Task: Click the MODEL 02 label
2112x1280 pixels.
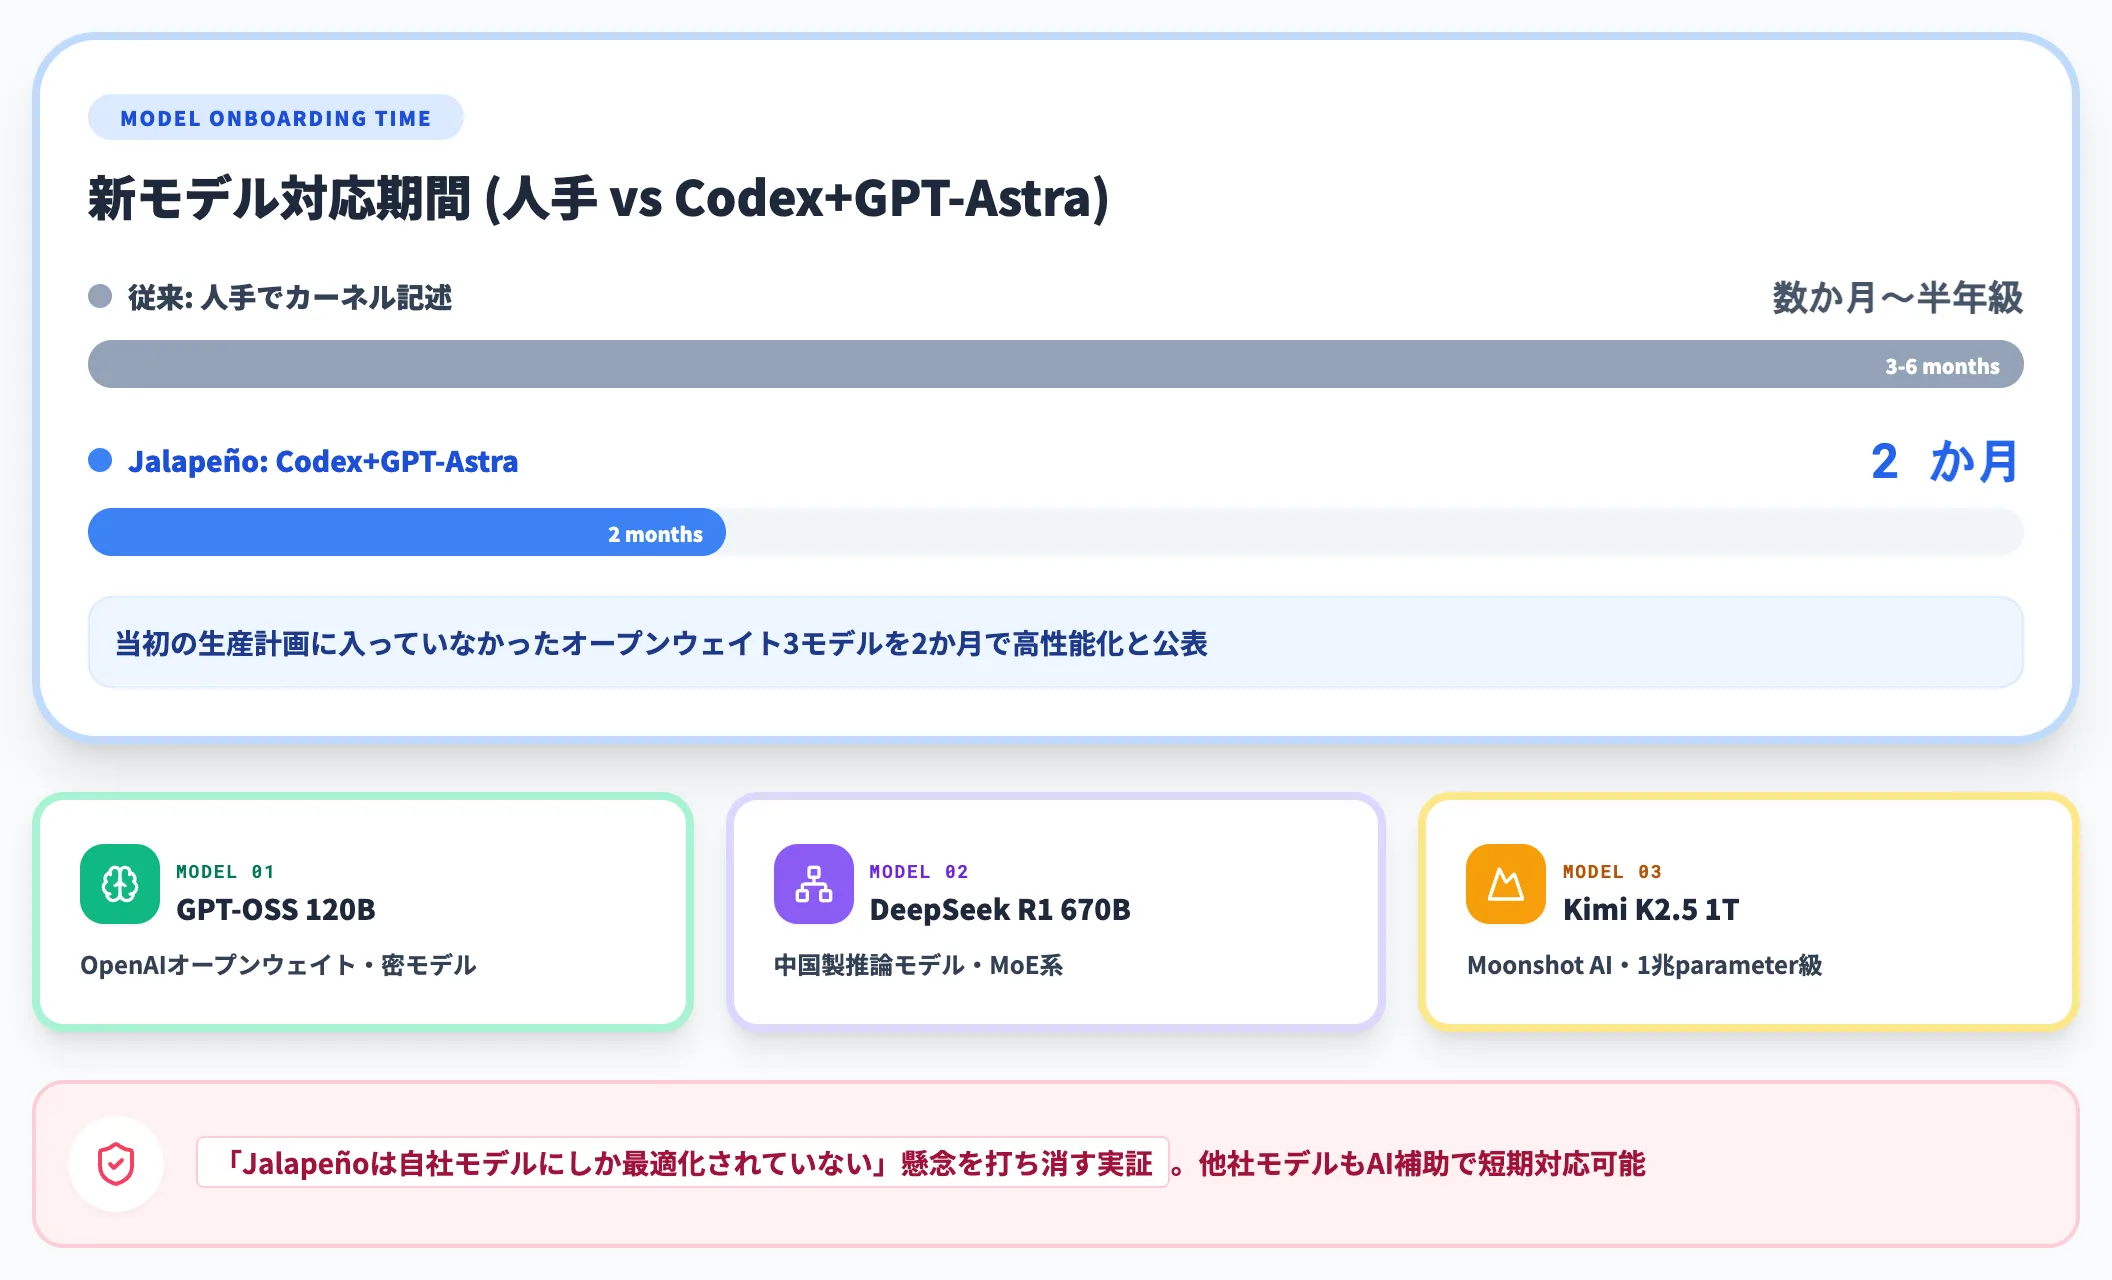Action: (918, 871)
